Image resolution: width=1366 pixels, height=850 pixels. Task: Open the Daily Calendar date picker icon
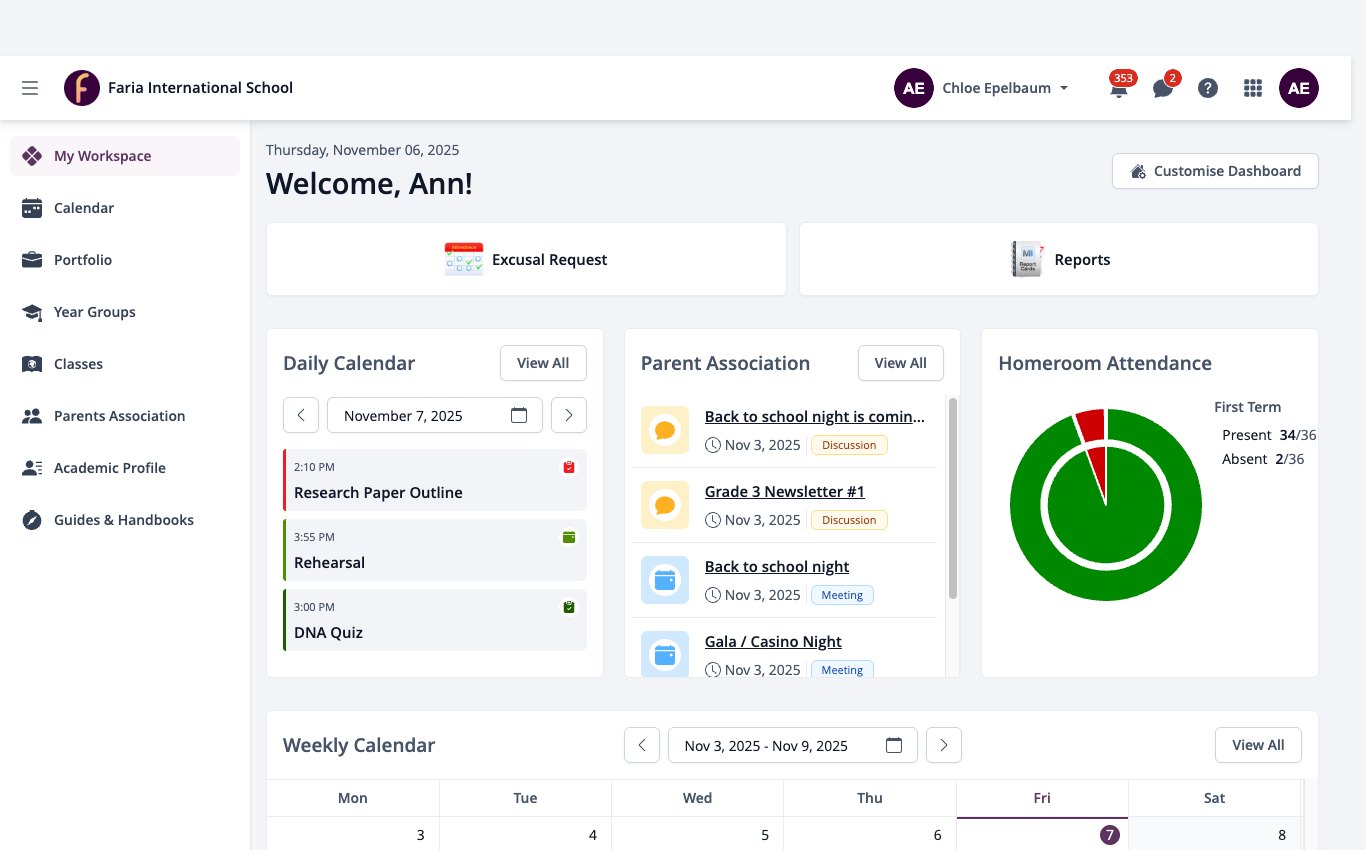pyautogui.click(x=519, y=415)
